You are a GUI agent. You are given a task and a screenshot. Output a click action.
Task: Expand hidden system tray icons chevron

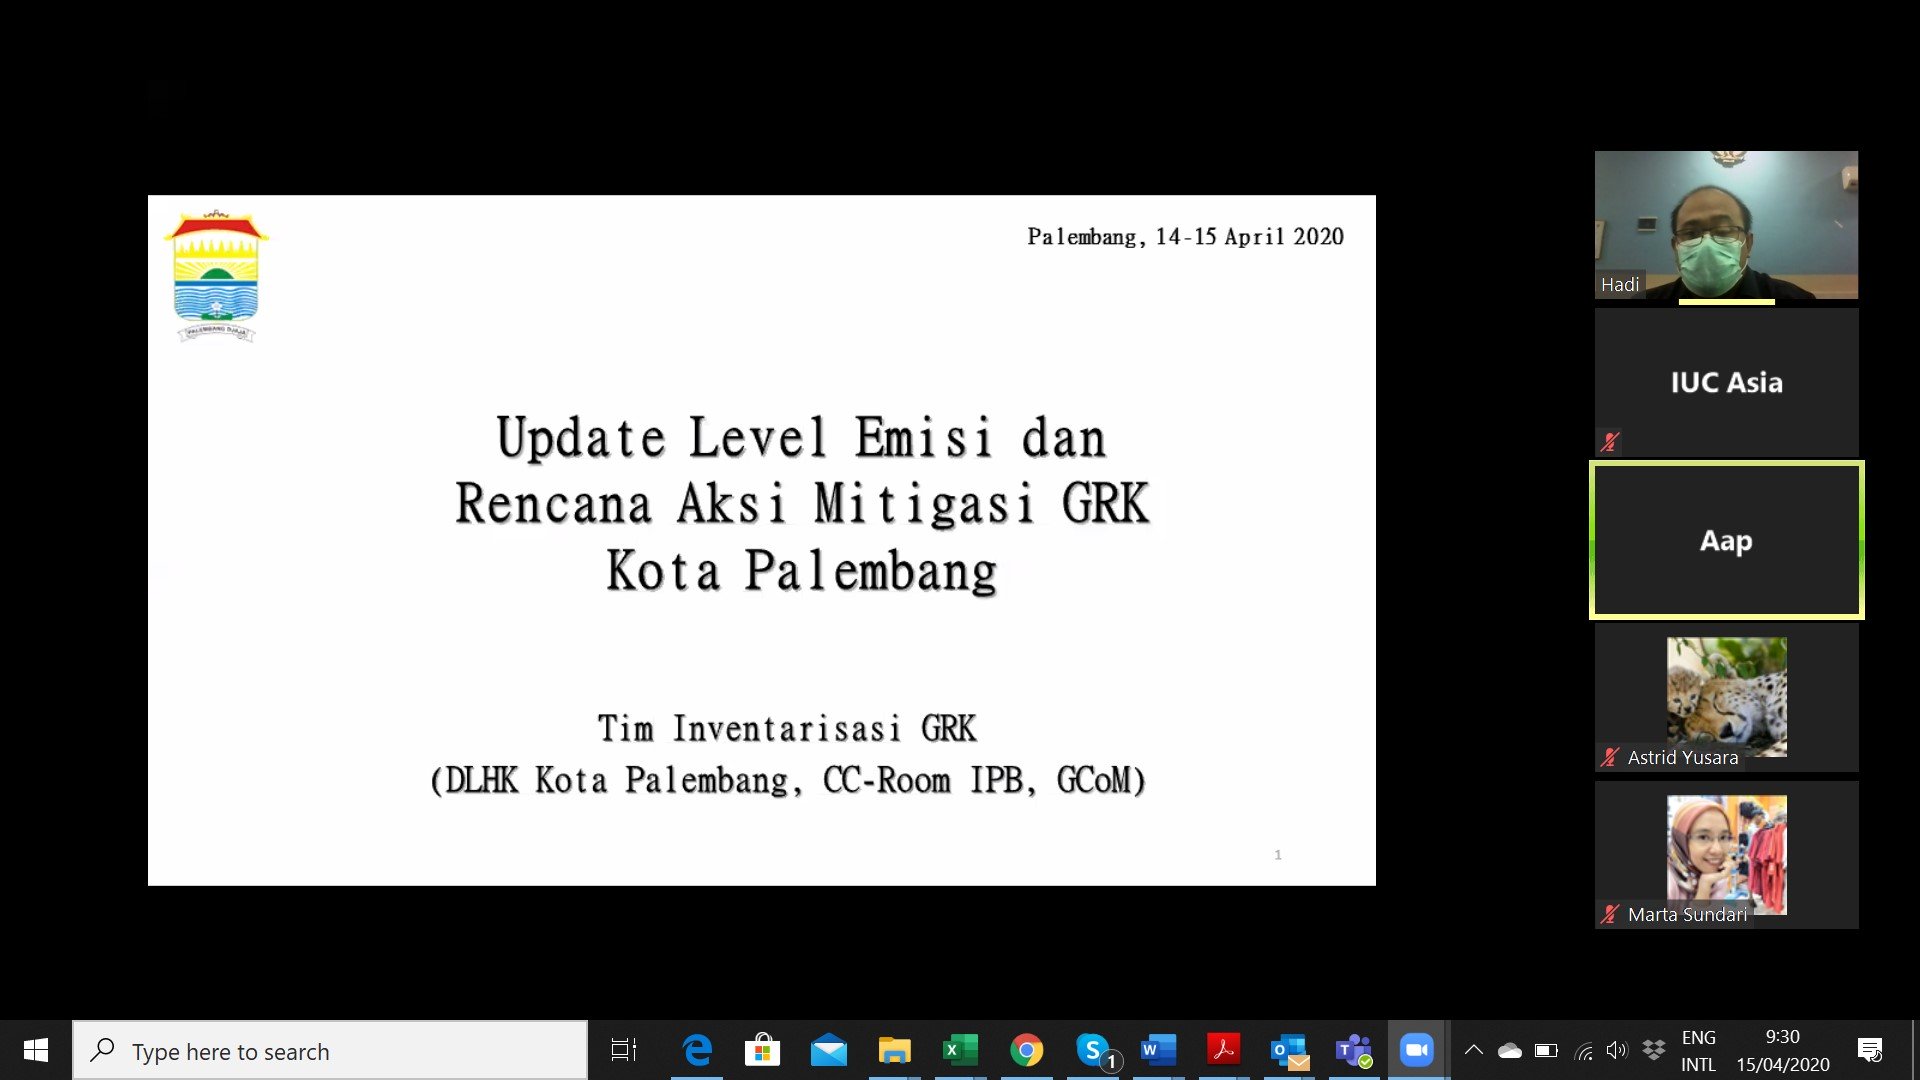[1473, 1050]
